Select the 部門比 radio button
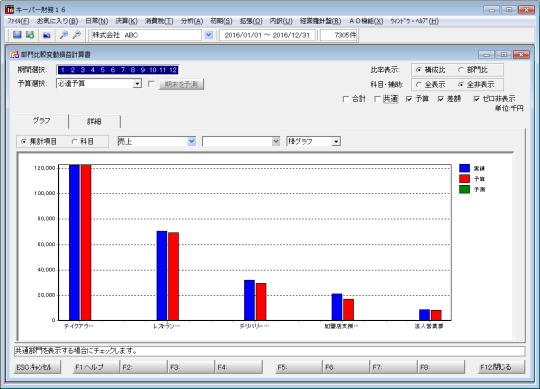540x389 pixels. point(461,70)
